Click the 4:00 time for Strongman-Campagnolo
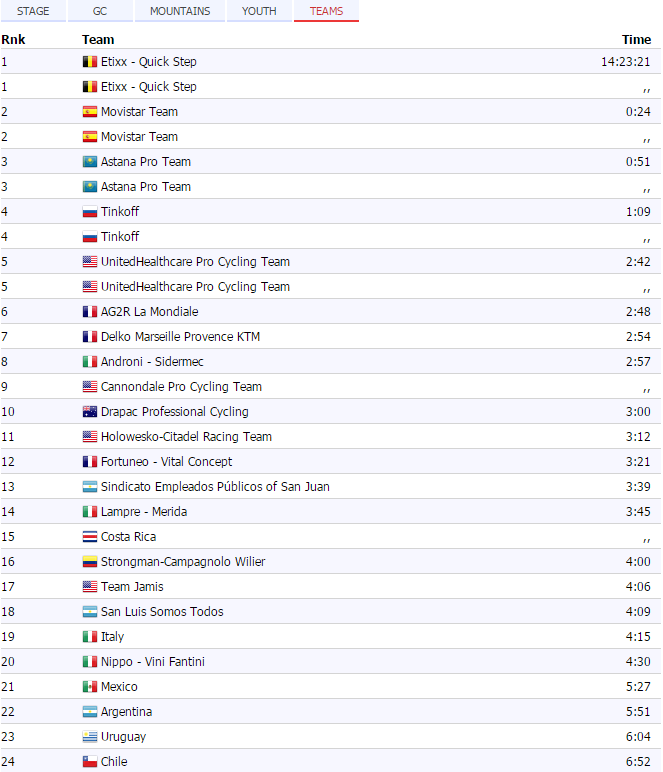 coord(638,562)
